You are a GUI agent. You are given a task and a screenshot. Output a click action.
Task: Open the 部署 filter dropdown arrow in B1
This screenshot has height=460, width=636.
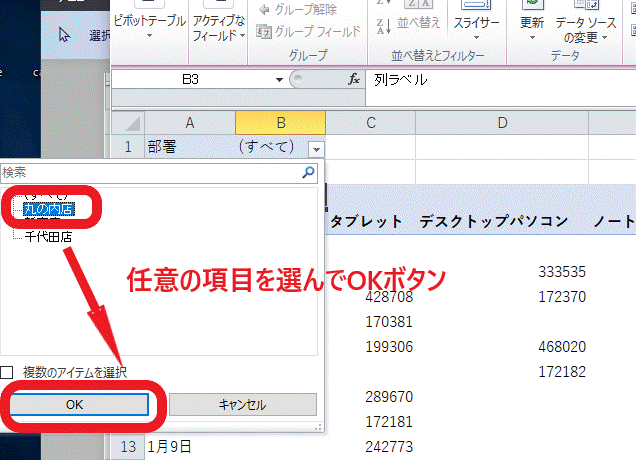[x=316, y=148]
